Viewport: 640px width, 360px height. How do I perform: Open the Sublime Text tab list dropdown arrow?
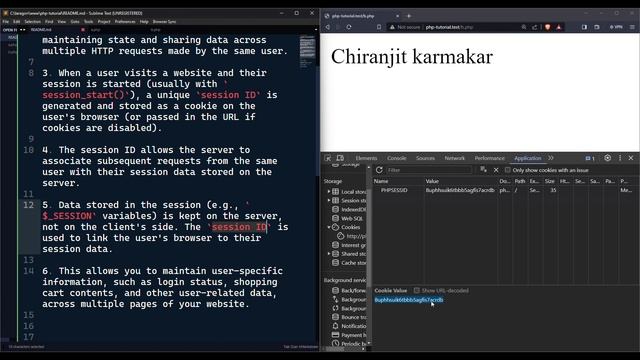click(x=316, y=30)
